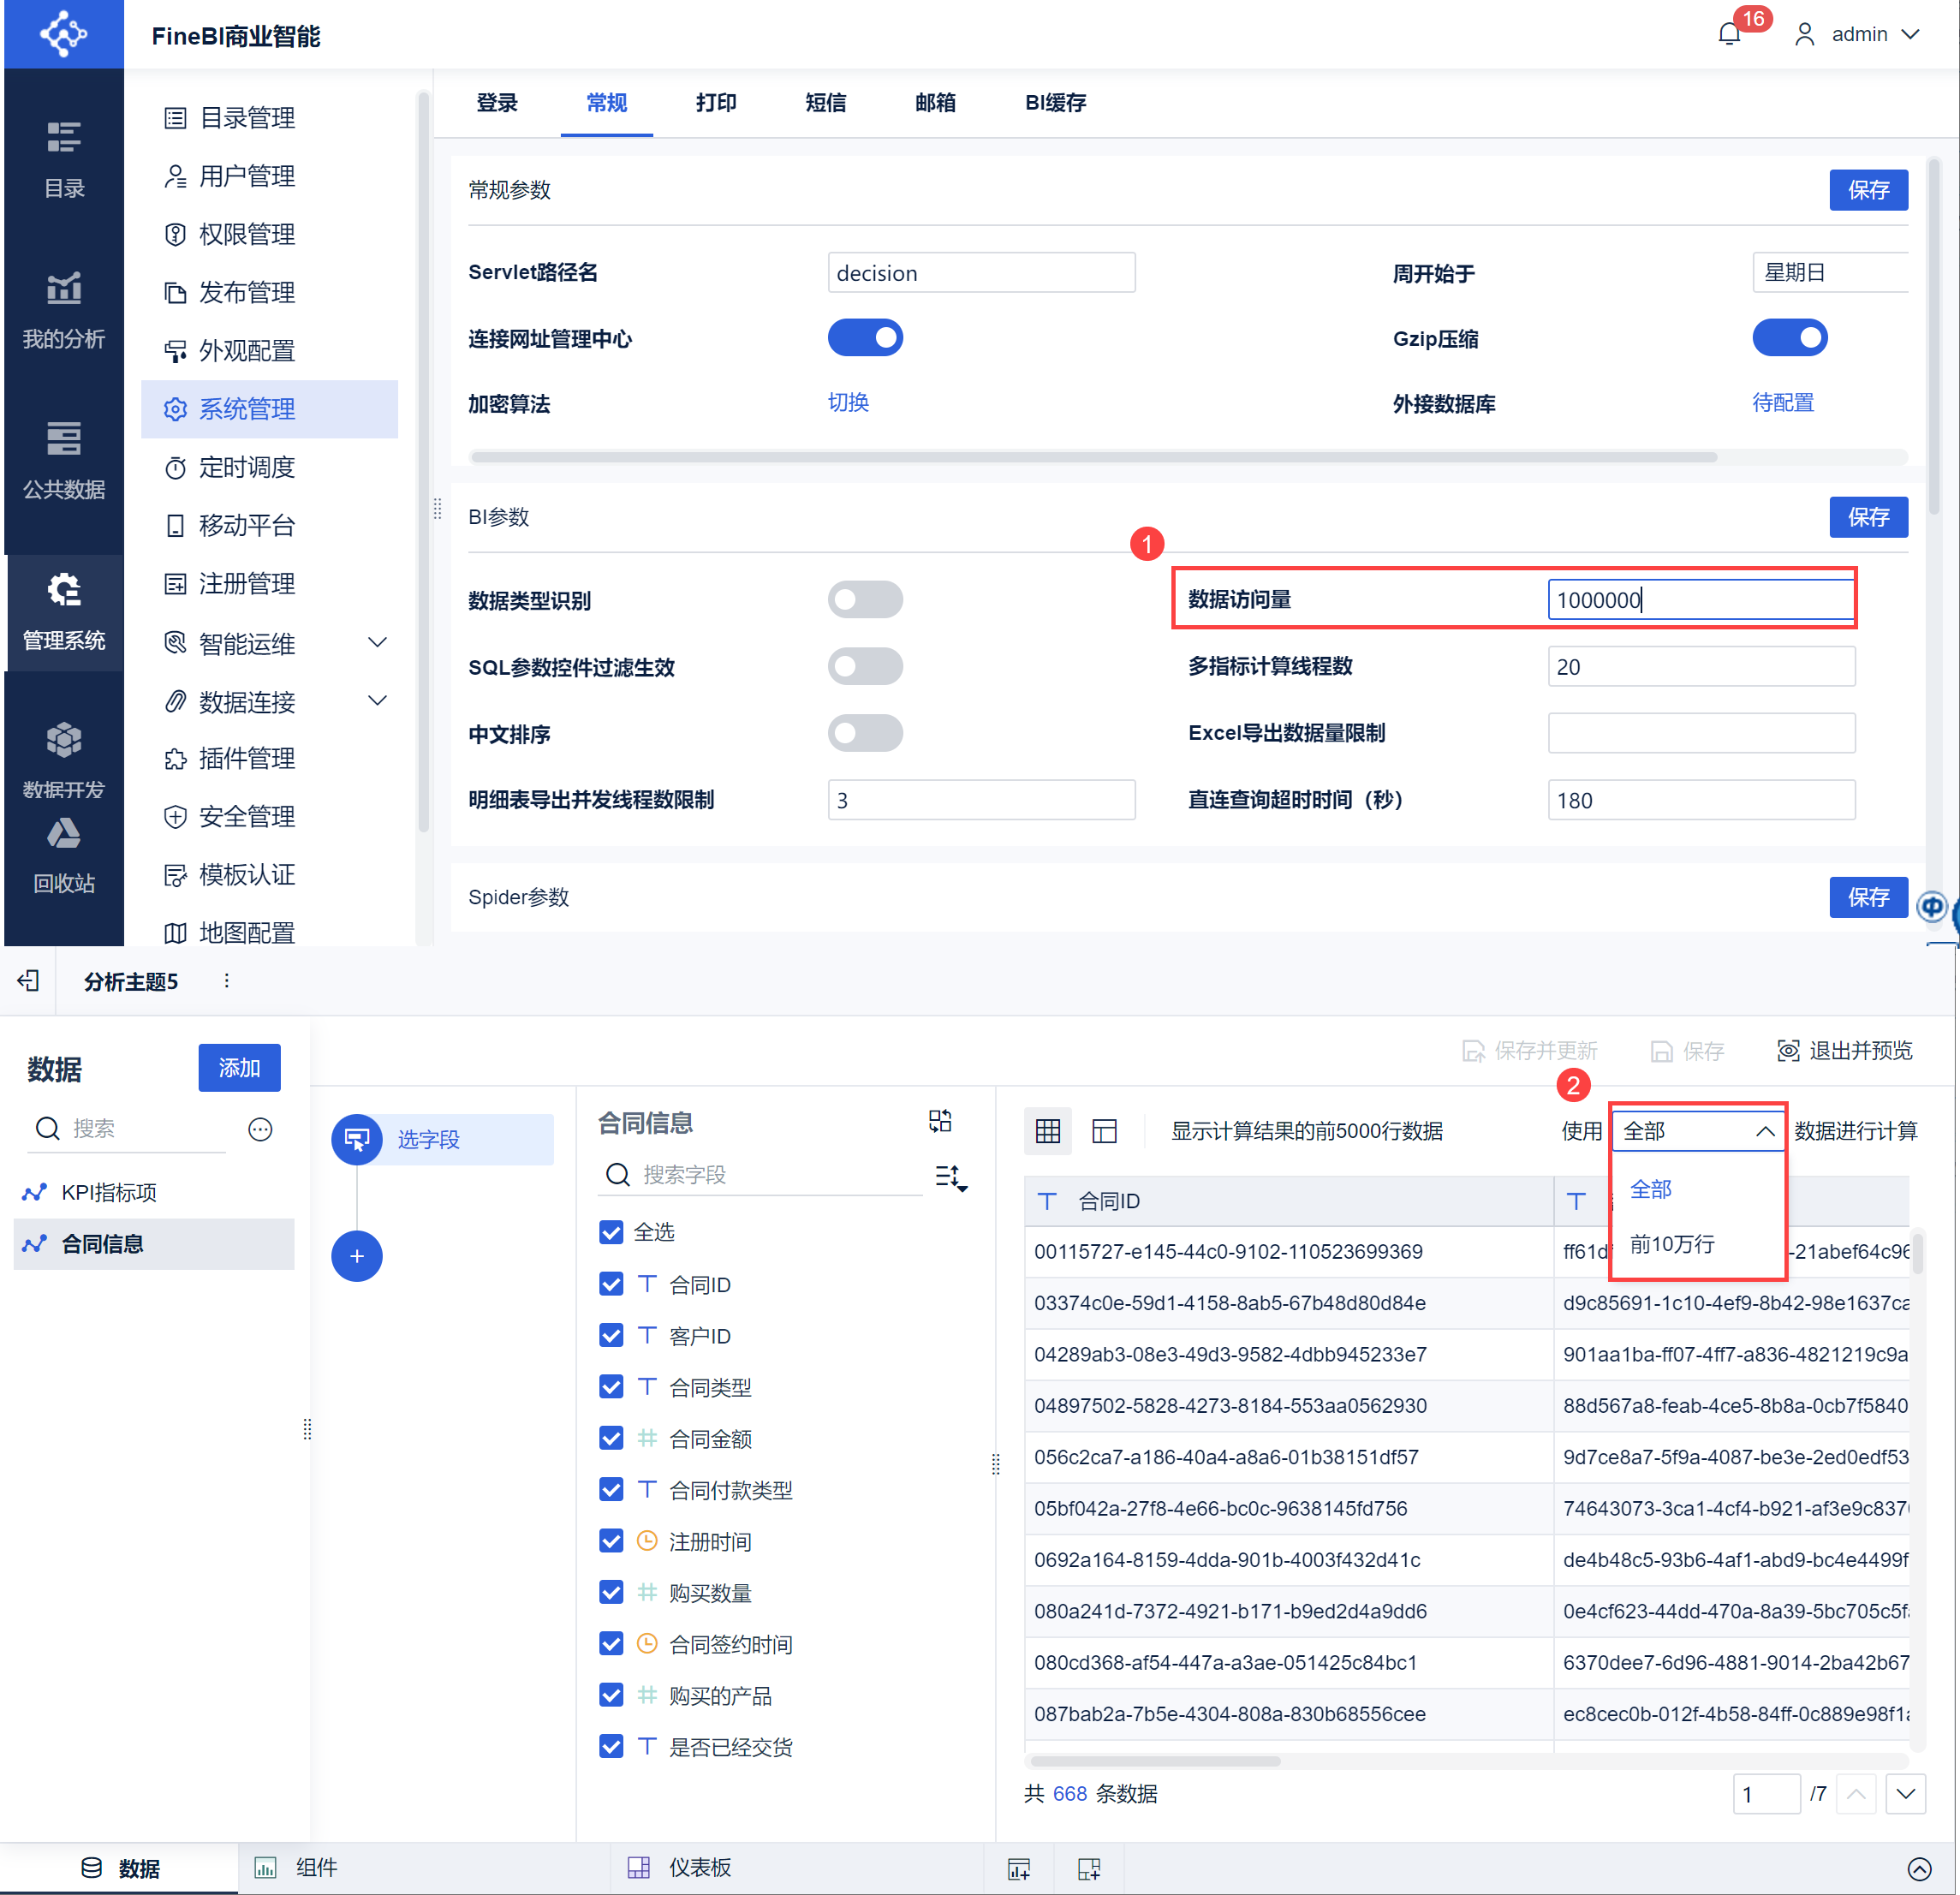Screen dimensions: 1960x1895
Task: Uncheck the 合同金额 field checkbox
Action: (x=611, y=1438)
